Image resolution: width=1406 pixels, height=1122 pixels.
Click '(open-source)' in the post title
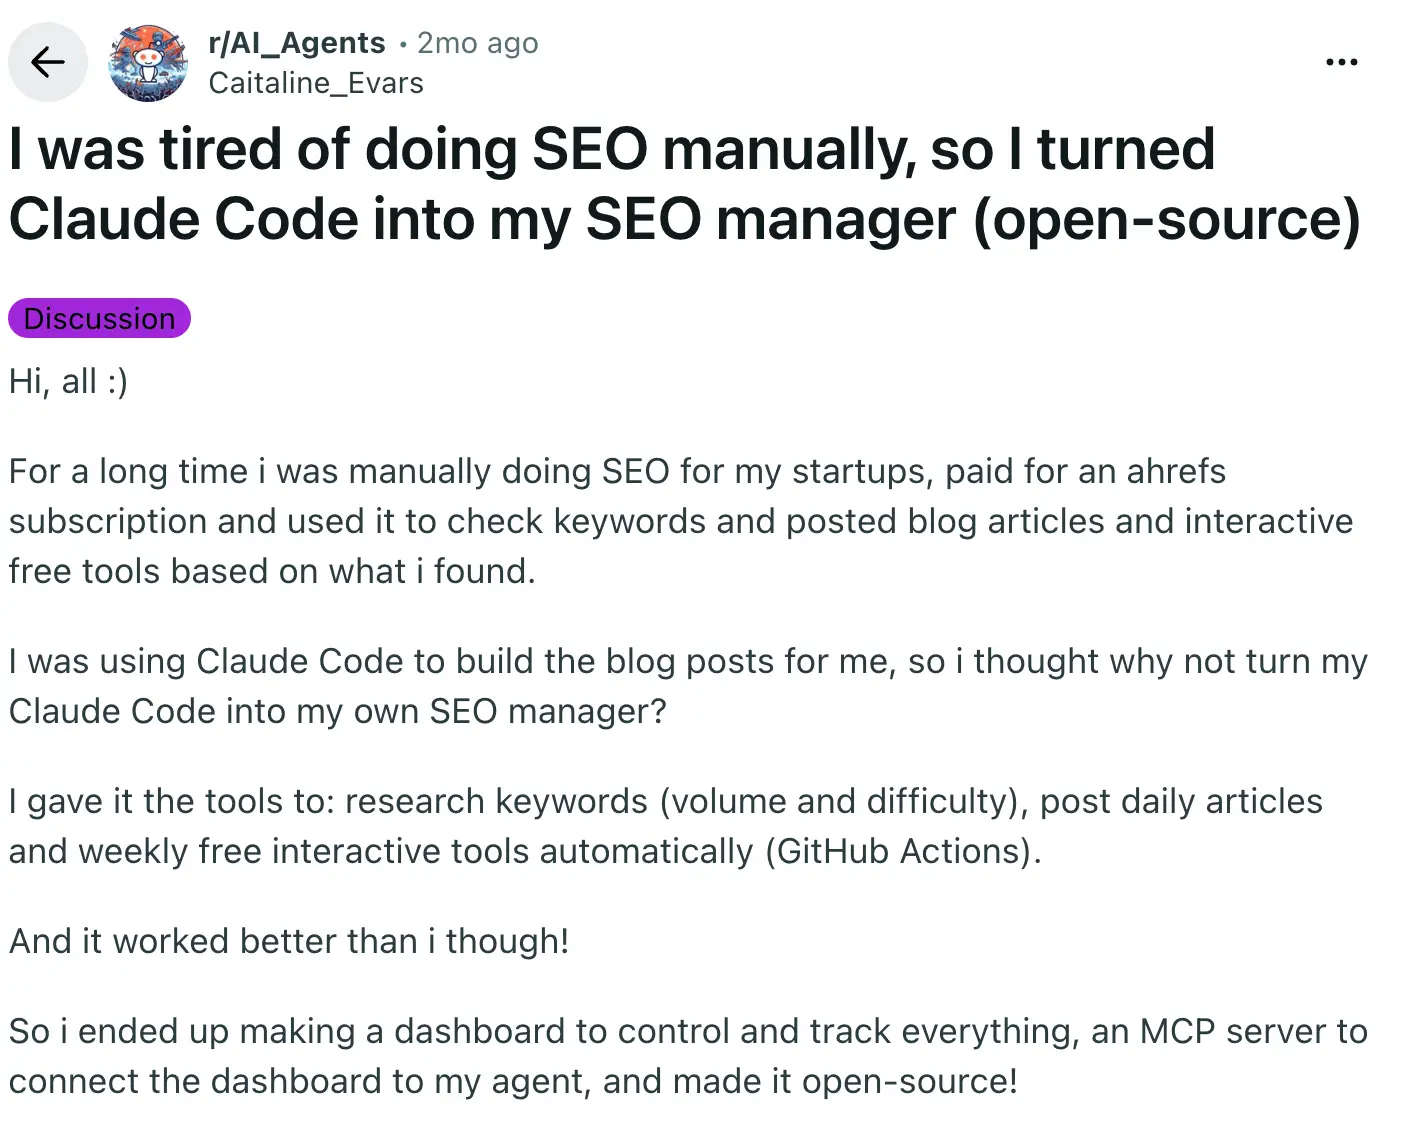[1167, 220]
